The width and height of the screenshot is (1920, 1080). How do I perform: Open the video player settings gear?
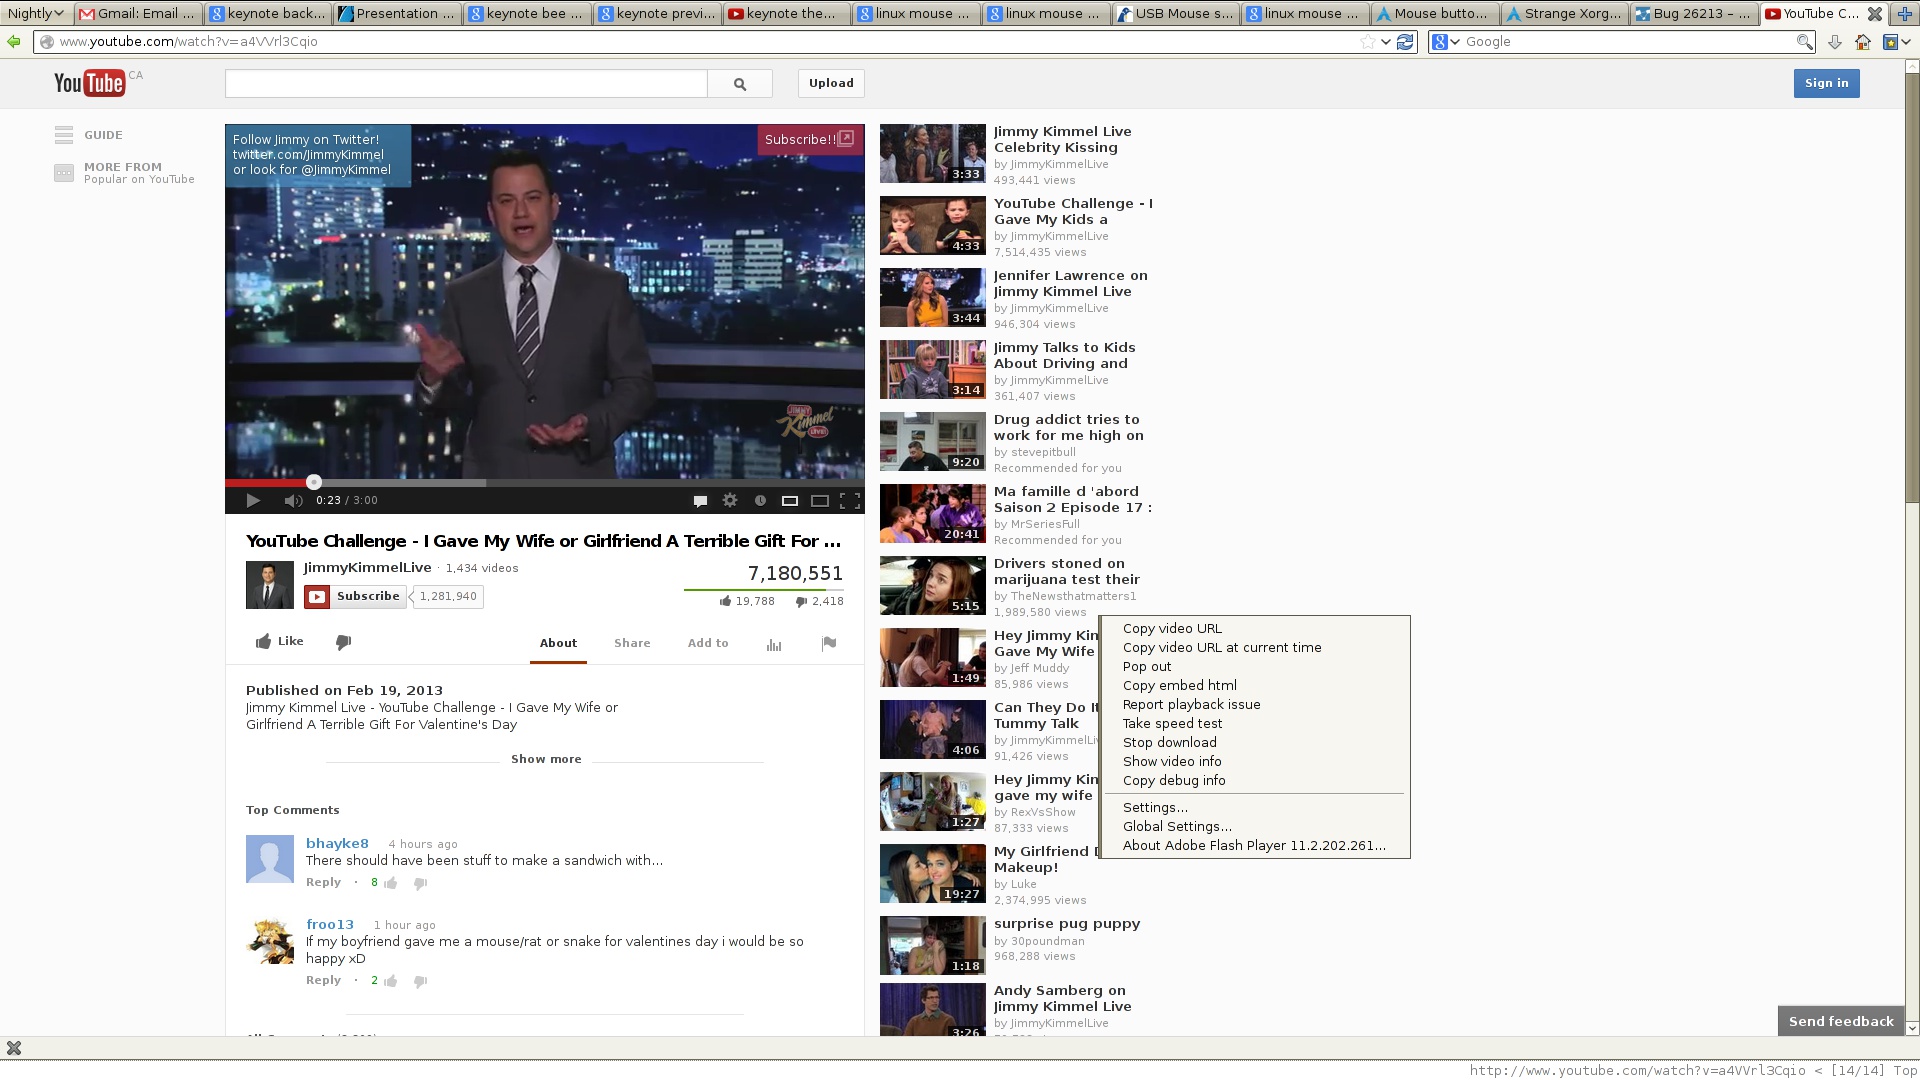pyautogui.click(x=730, y=501)
